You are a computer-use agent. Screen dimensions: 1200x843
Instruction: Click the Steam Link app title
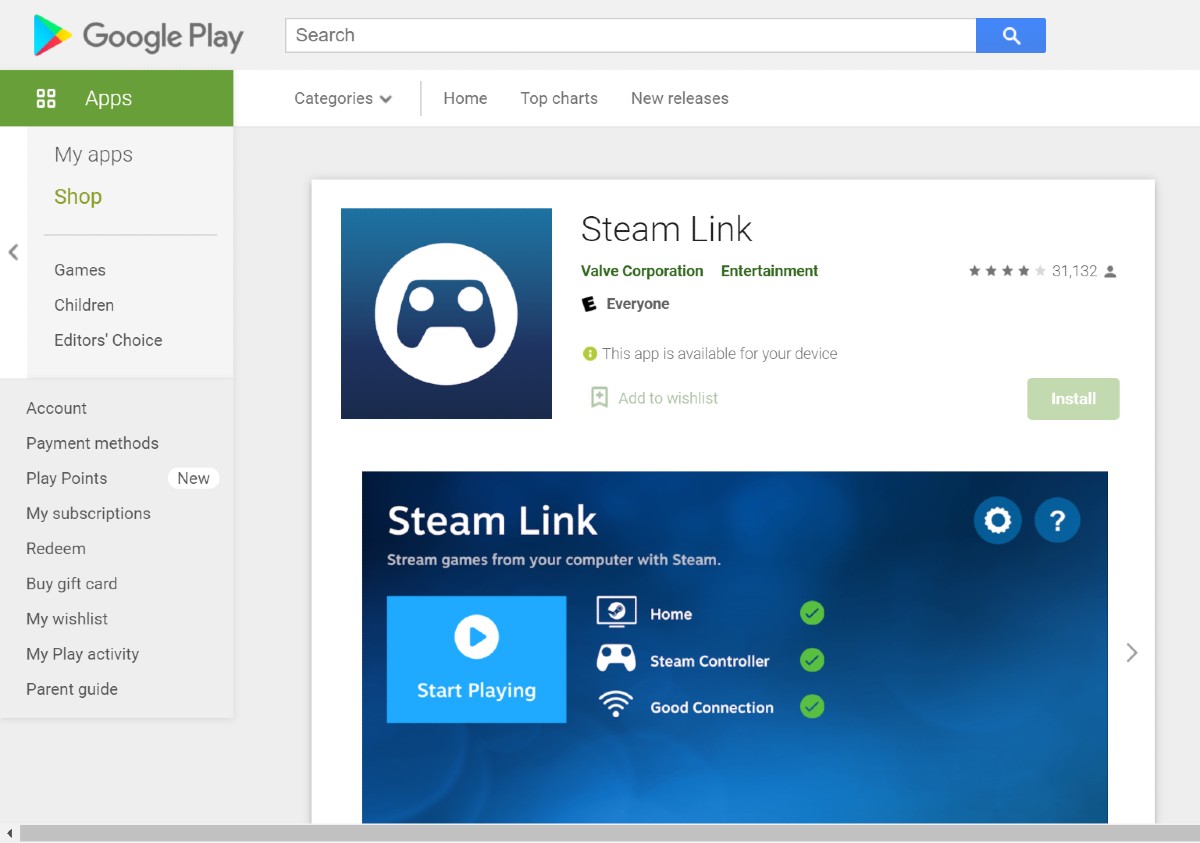pos(666,229)
